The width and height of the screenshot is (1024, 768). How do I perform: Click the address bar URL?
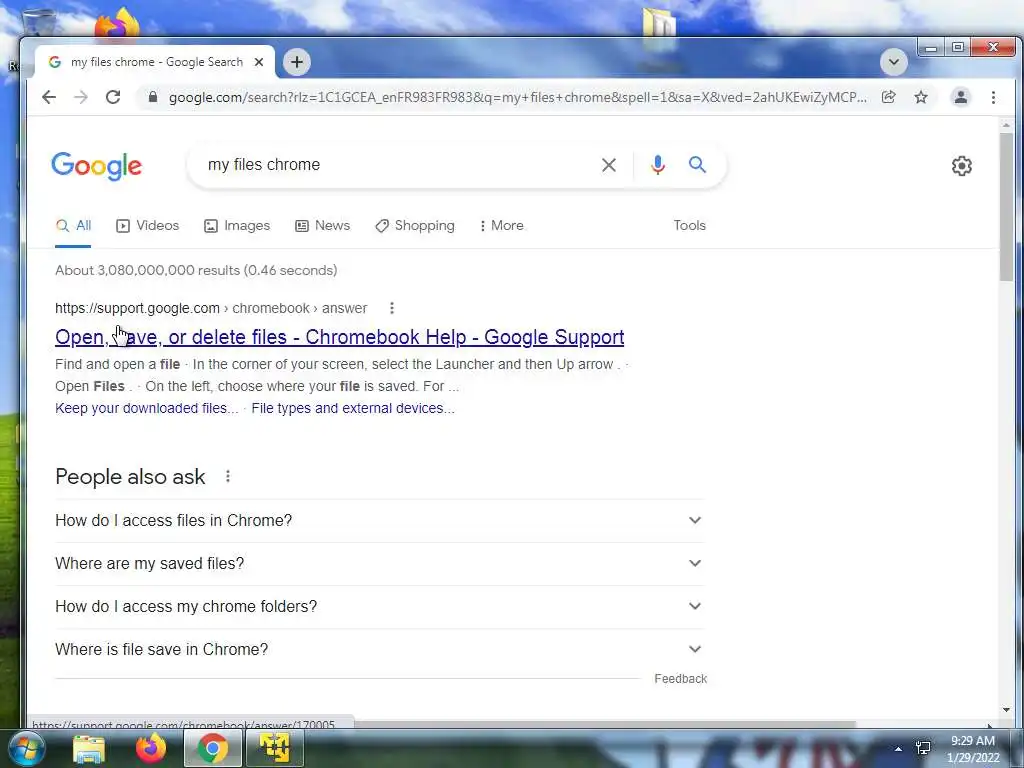[517, 97]
